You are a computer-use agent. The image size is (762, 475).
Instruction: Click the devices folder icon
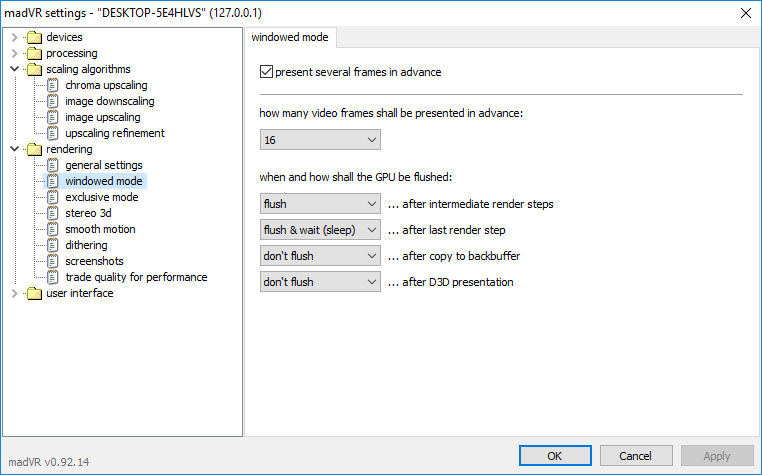click(x=35, y=37)
